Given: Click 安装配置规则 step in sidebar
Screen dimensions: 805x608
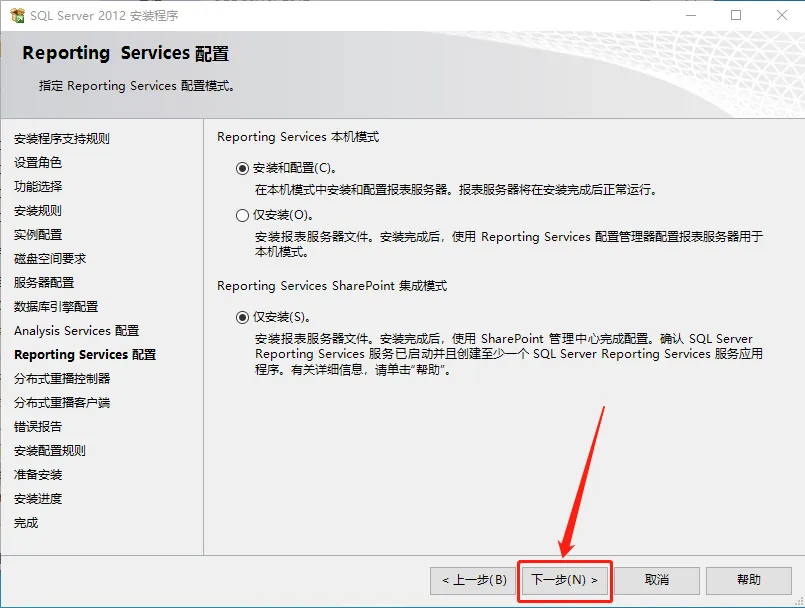Looking at the screenshot, I should point(50,451).
